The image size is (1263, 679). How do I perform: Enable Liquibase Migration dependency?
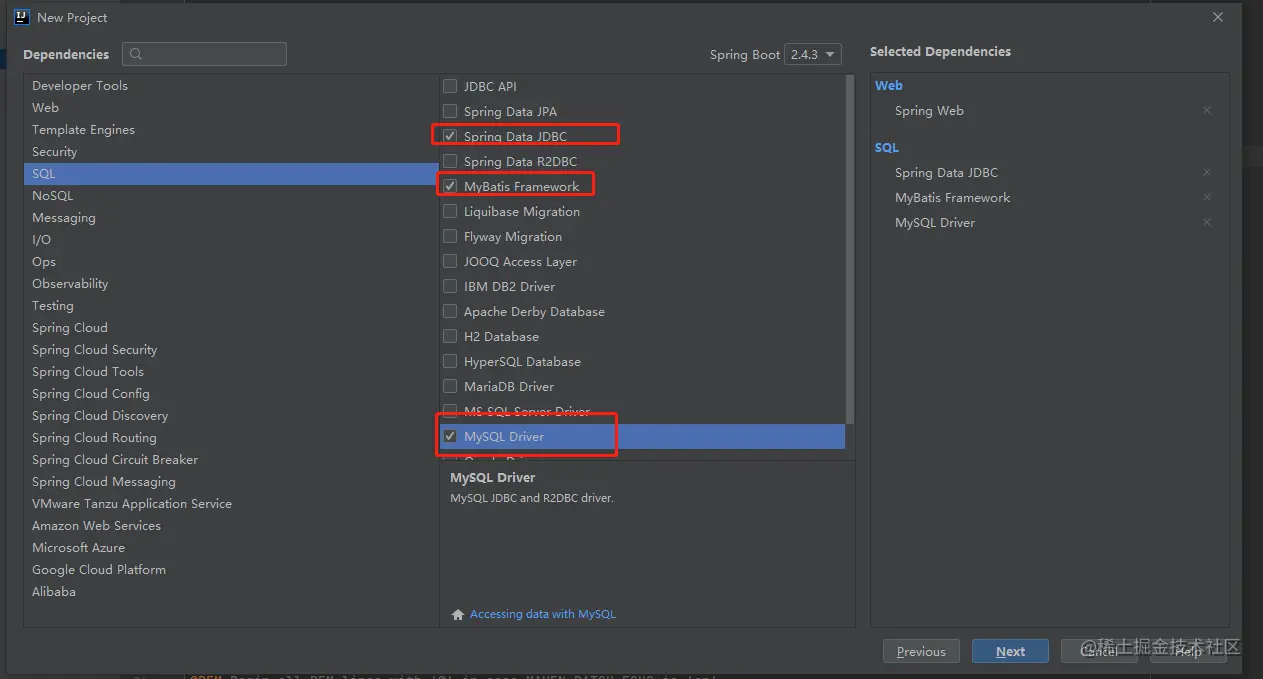click(450, 211)
